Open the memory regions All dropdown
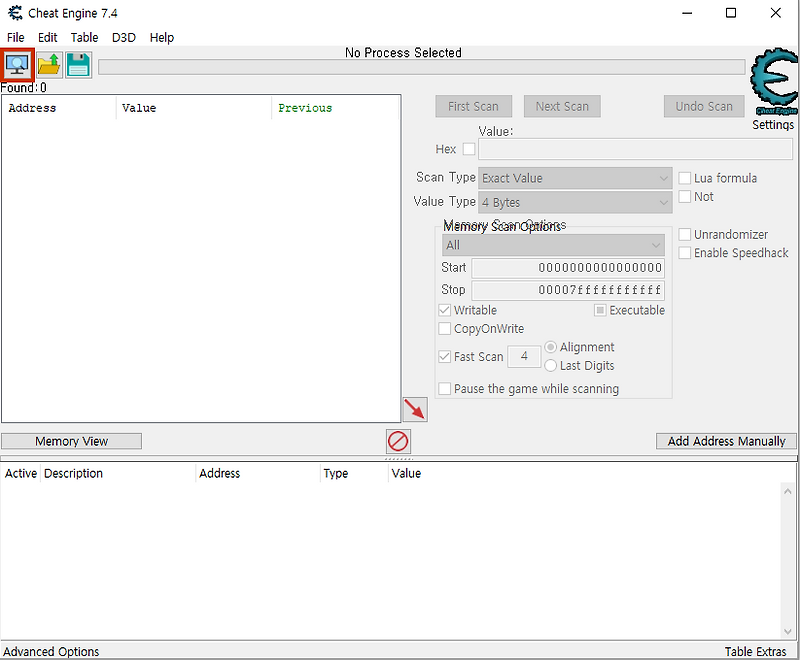Viewport: 800px width, 660px height. point(553,244)
